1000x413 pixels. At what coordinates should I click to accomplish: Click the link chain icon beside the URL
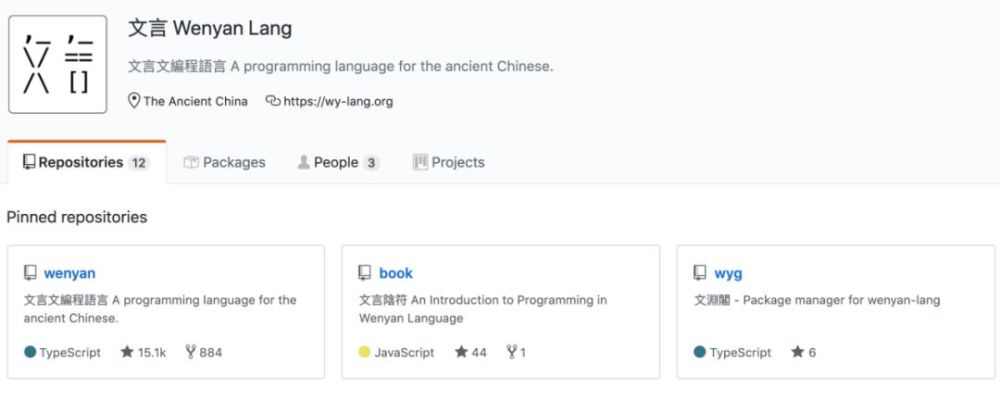point(273,101)
